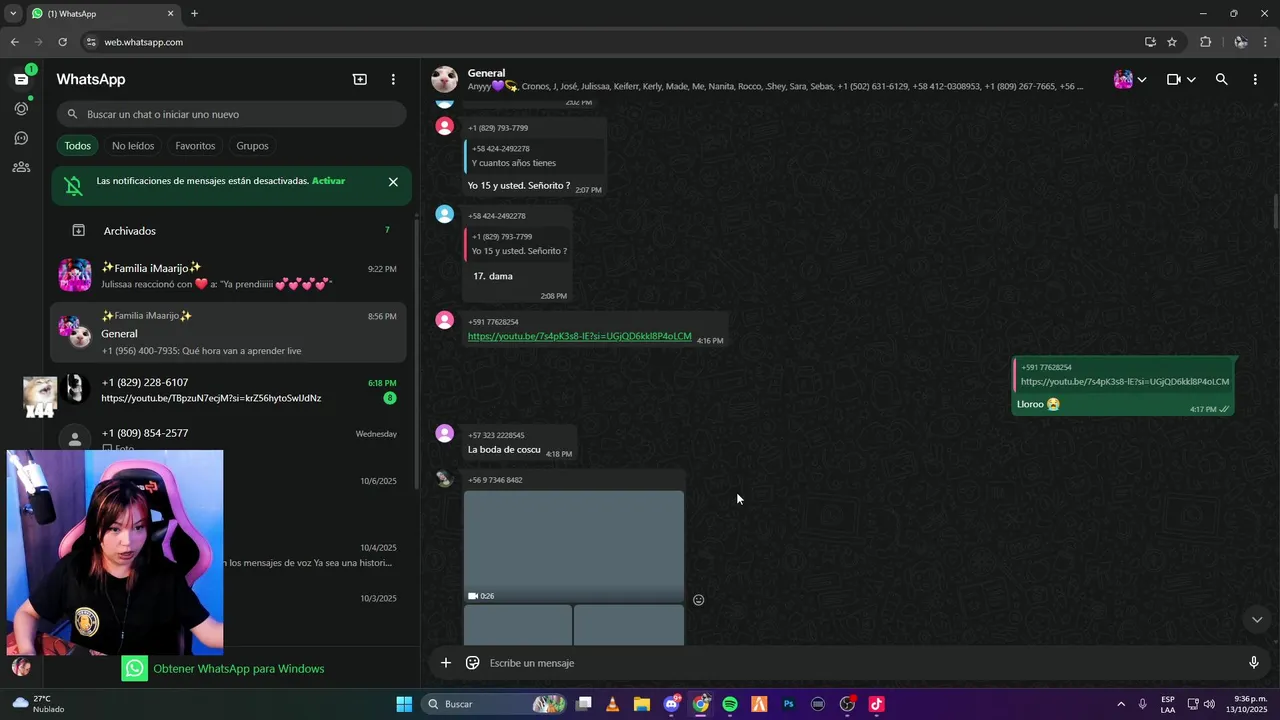The image size is (1280, 720).
Task: Close the WhatsApp browser tab
Action: point(170,14)
